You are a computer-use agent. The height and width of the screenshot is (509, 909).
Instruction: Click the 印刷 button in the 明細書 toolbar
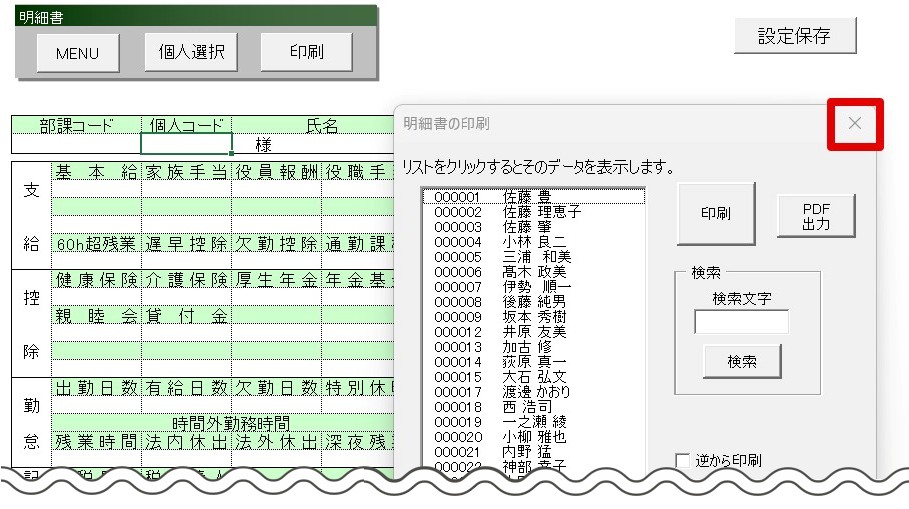307,52
